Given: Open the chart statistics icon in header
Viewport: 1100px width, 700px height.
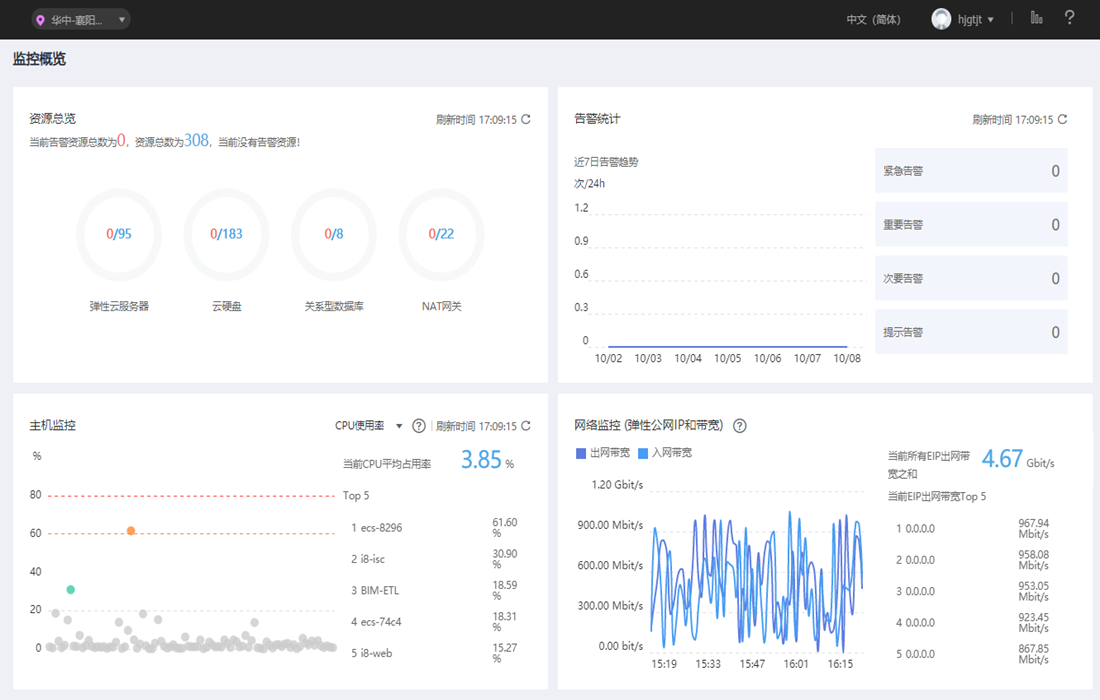Looking at the screenshot, I should click(1036, 18).
